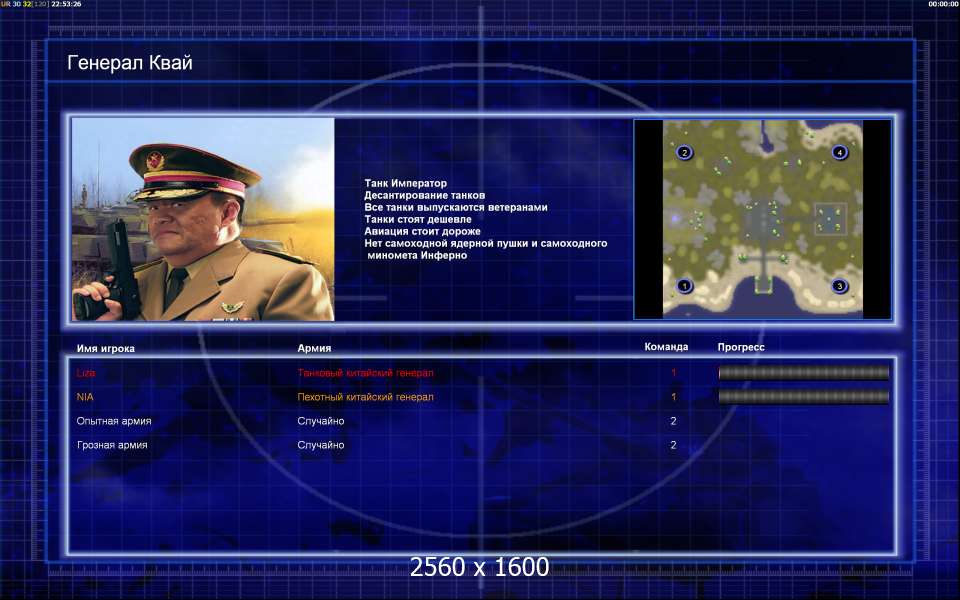
Task: Click "Все танки выпускаются ветеранами" line
Action: (456, 207)
